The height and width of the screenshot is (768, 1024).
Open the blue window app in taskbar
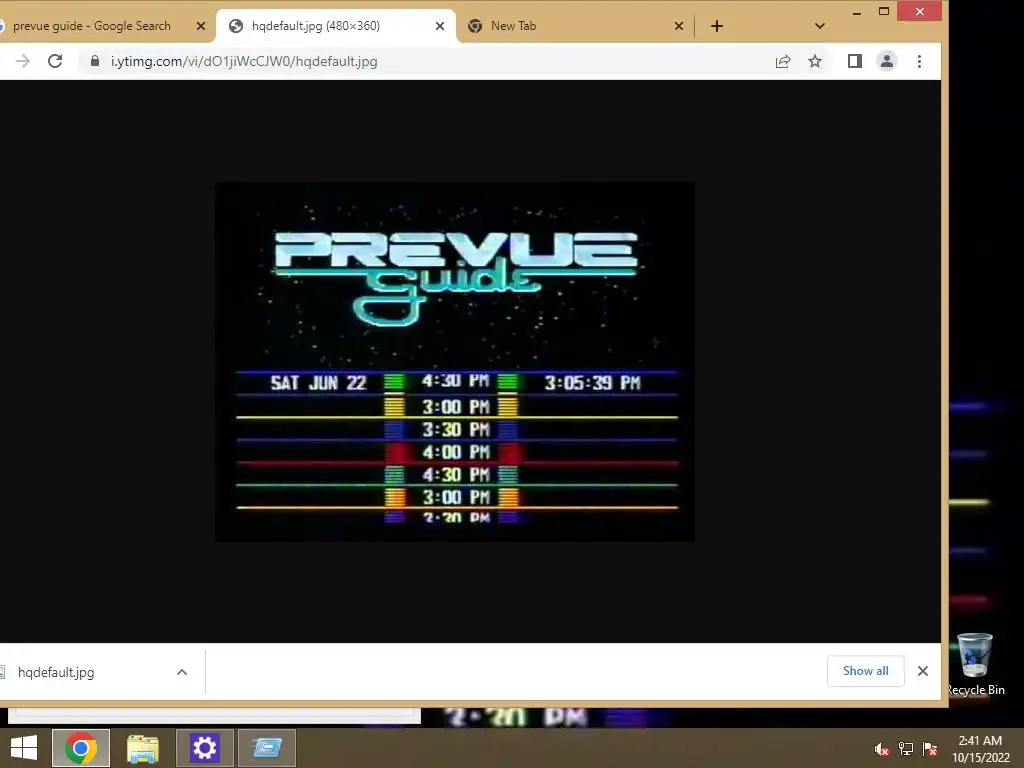(x=267, y=748)
